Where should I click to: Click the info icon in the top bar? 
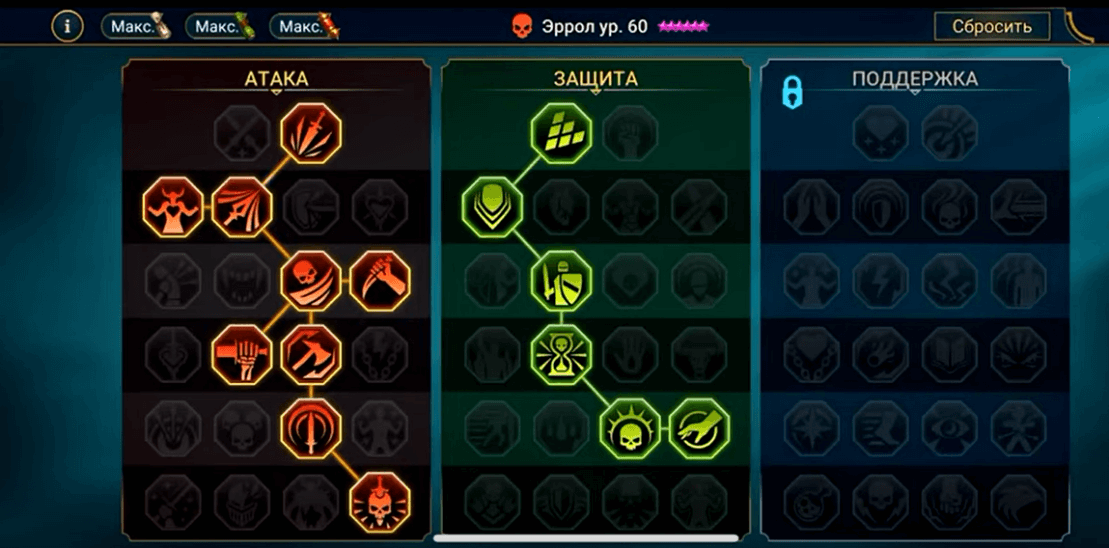(x=68, y=27)
